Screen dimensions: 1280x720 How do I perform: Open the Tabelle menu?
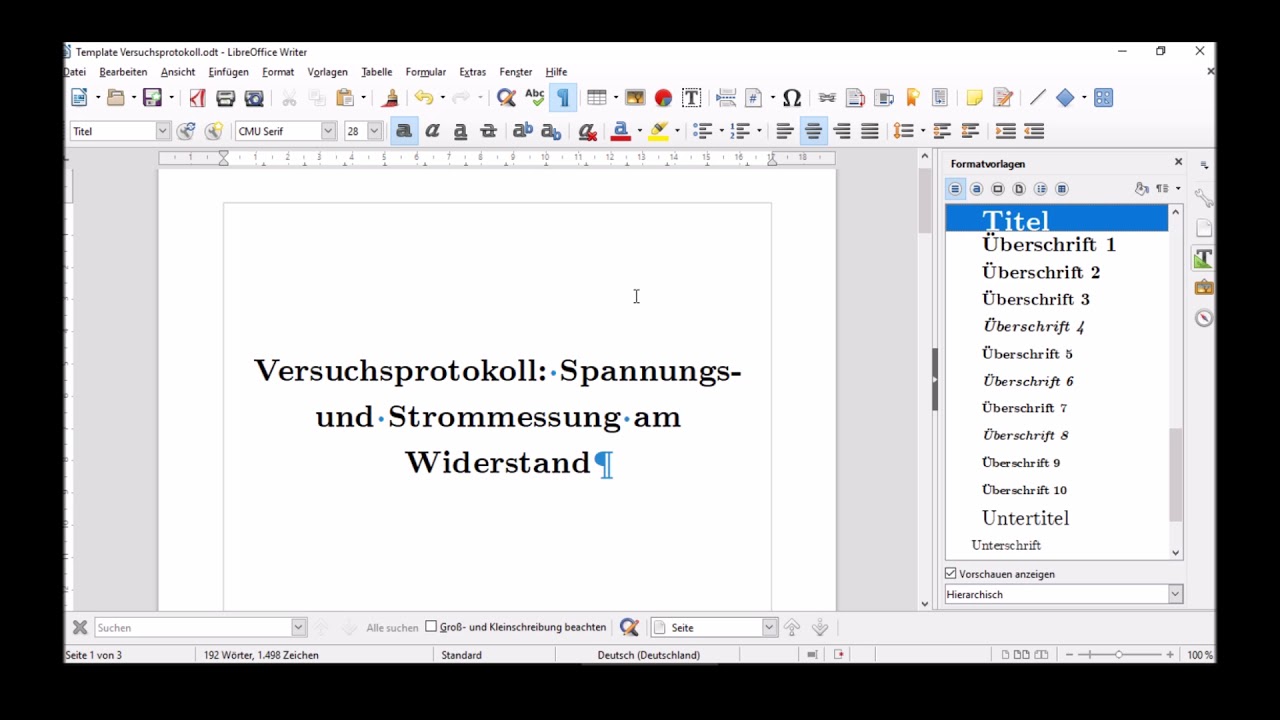(377, 72)
